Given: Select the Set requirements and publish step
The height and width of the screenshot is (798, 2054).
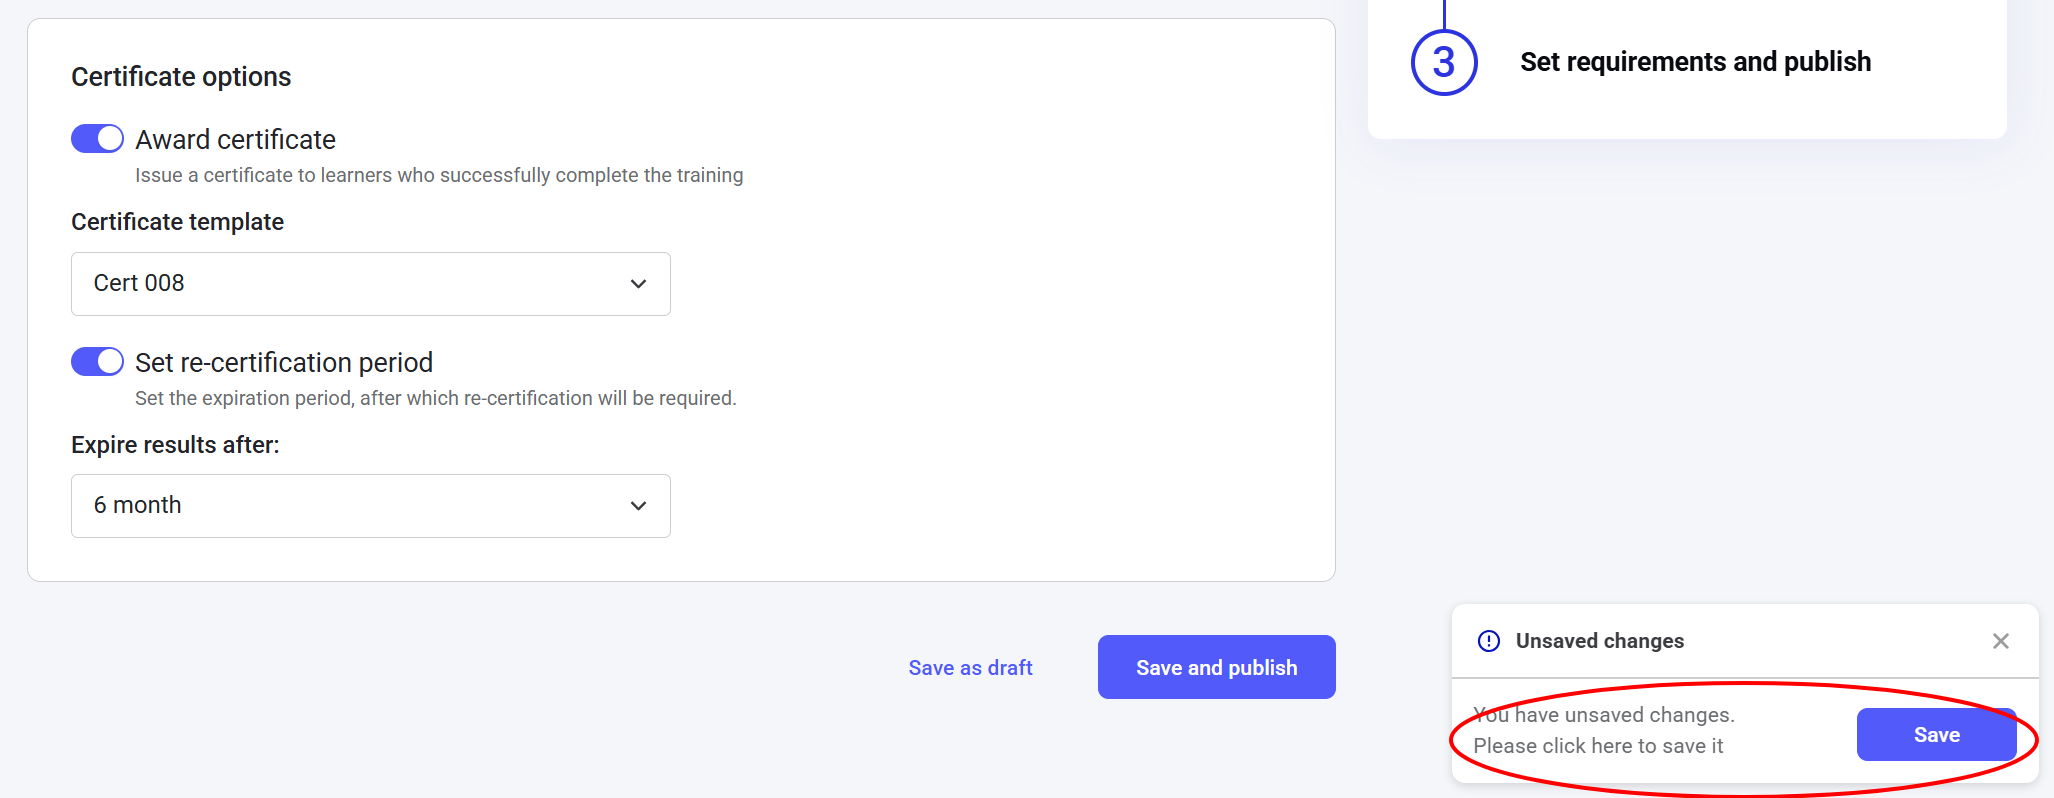Looking at the screenshot, I should coord(1694,62).
